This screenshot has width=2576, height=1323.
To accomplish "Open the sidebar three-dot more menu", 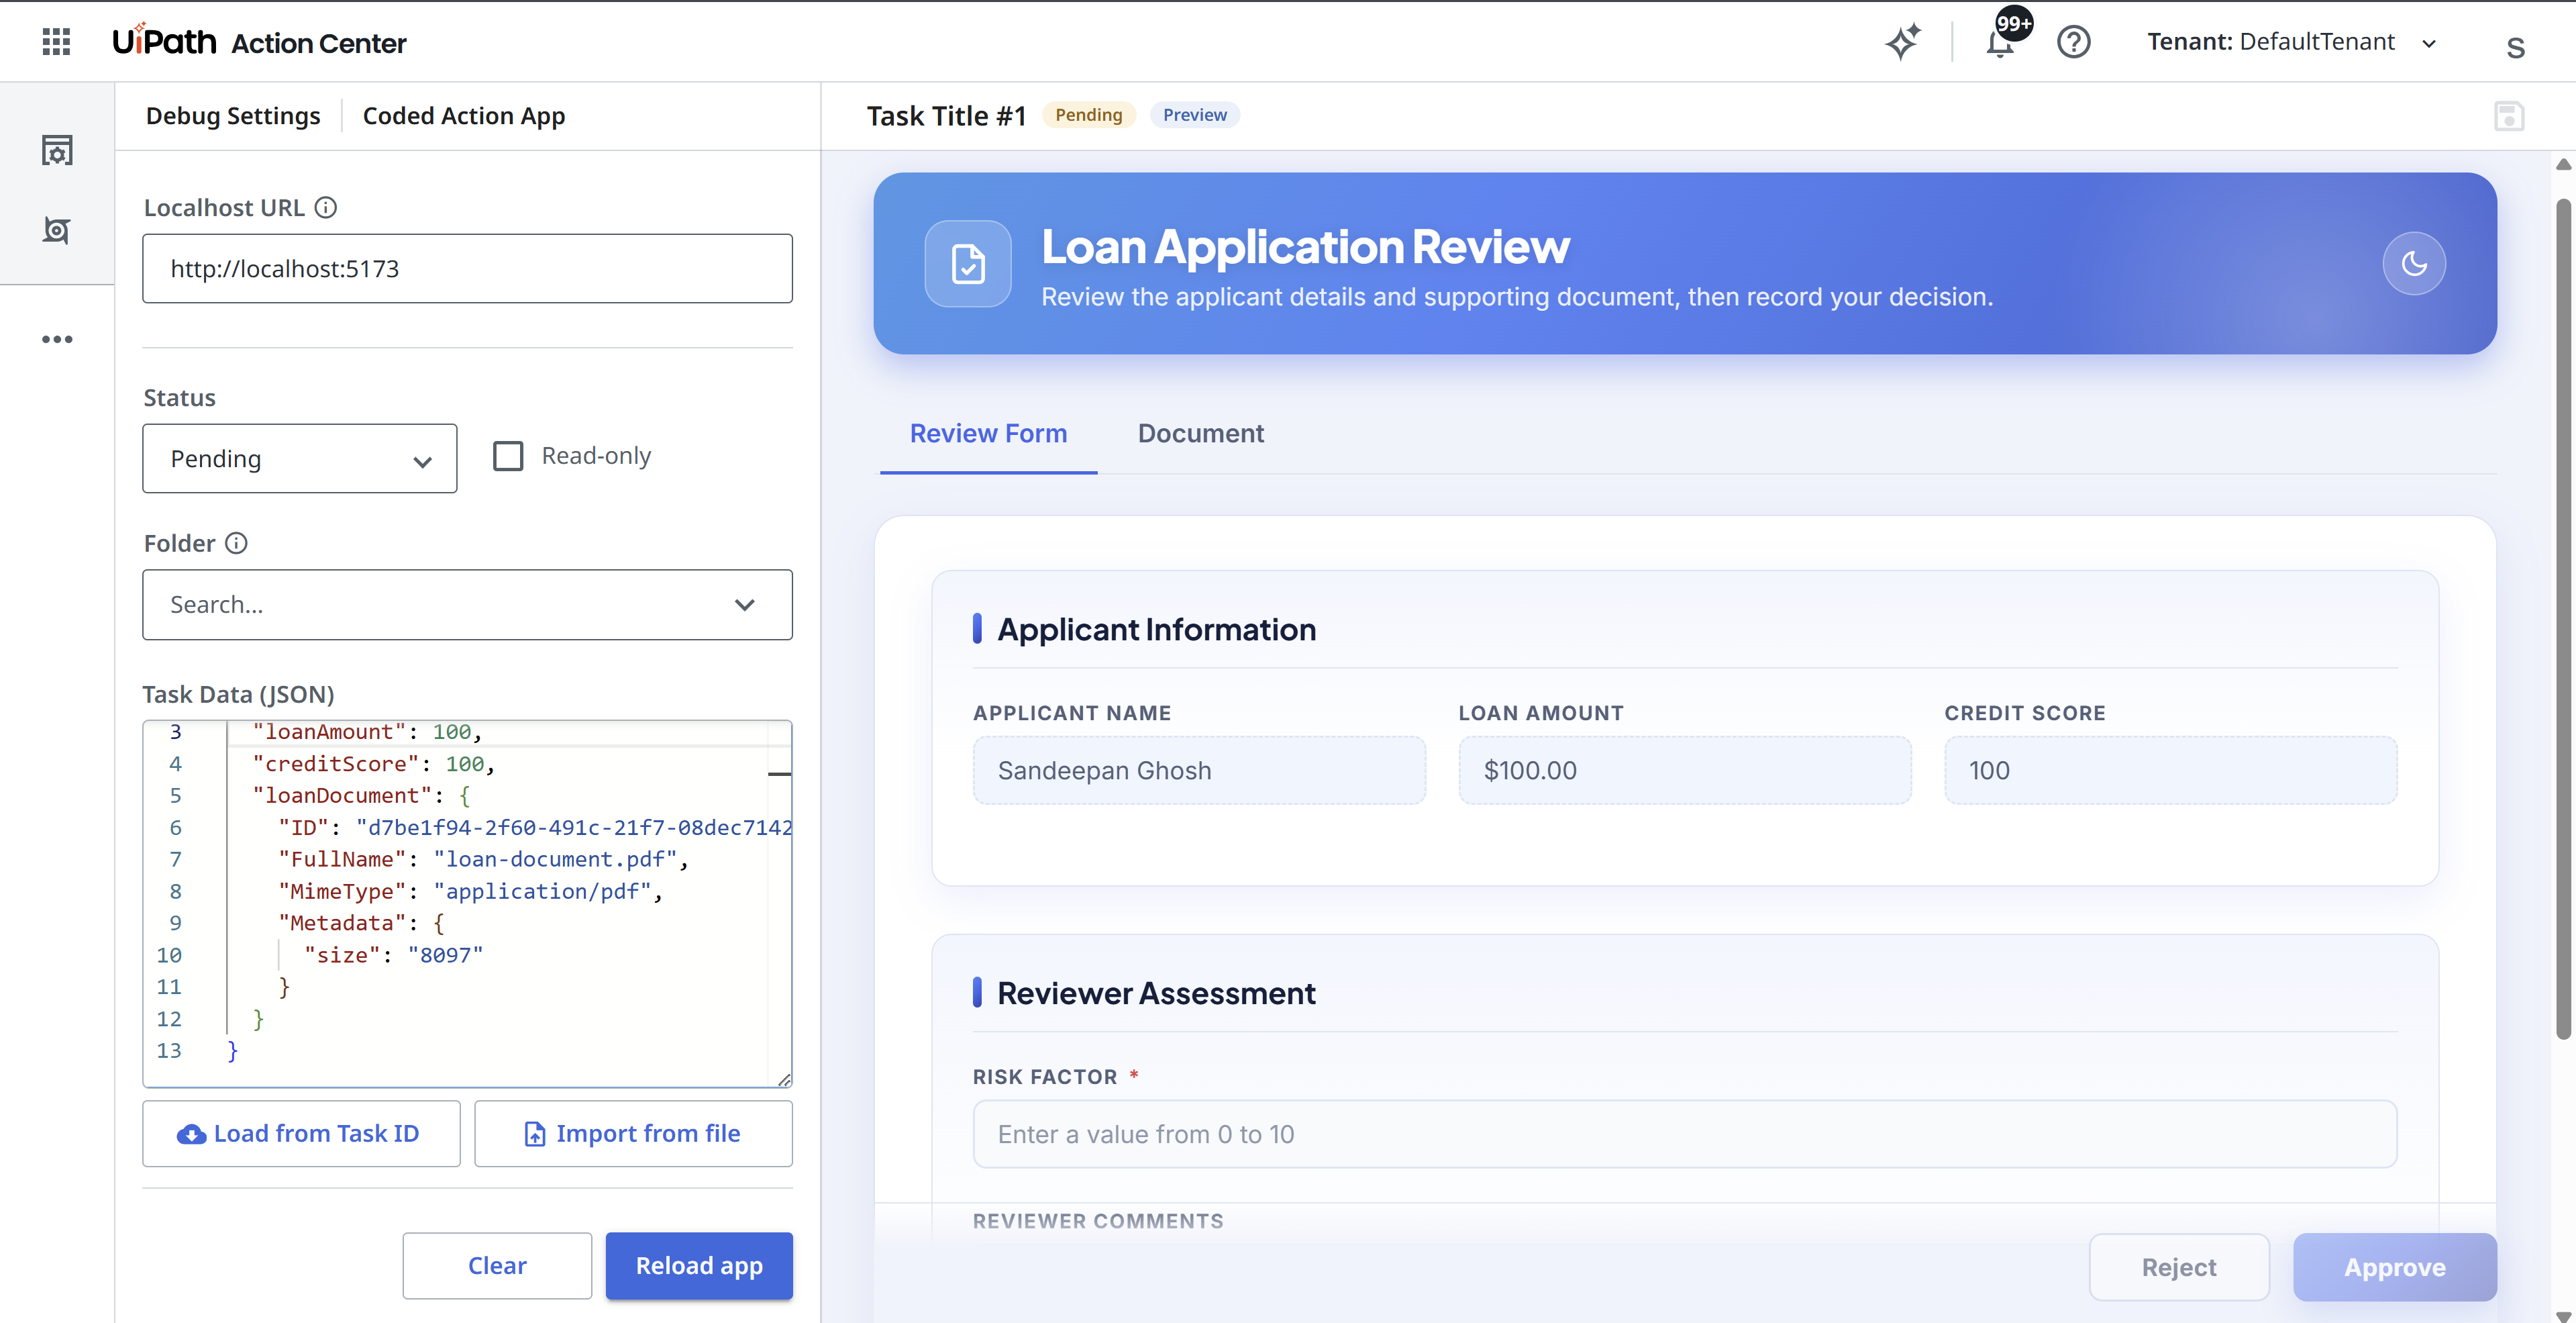I will click(57, 339).
